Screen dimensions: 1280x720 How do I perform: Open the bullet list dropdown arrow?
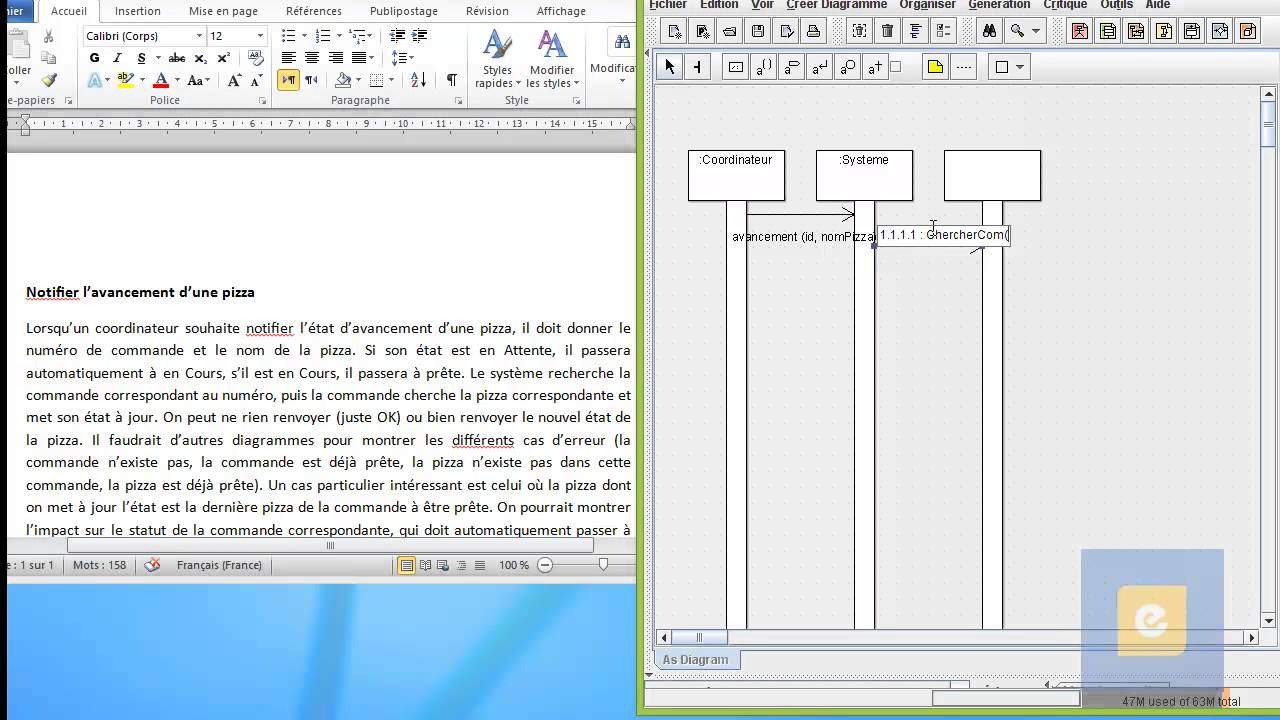pos(304,36)
